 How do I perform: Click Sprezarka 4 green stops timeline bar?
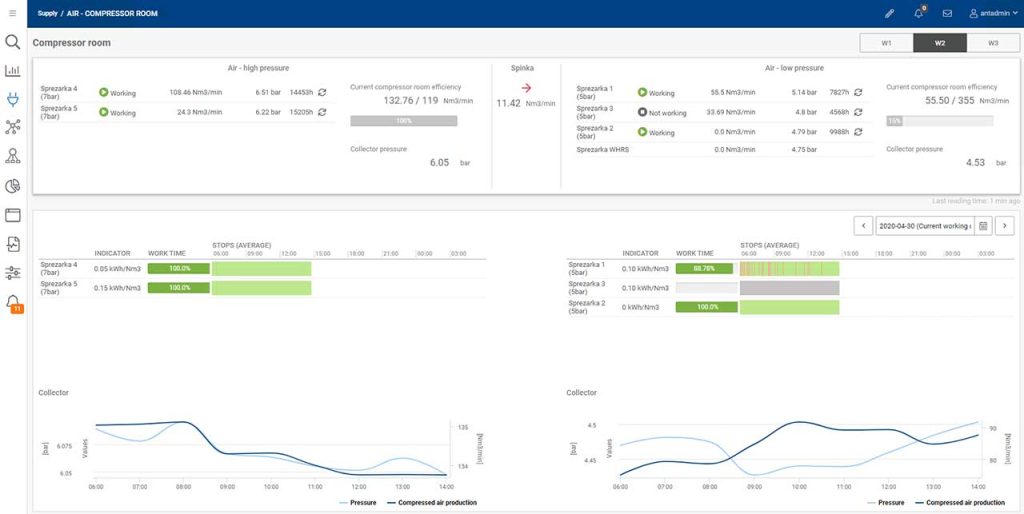tap(261, 268)
